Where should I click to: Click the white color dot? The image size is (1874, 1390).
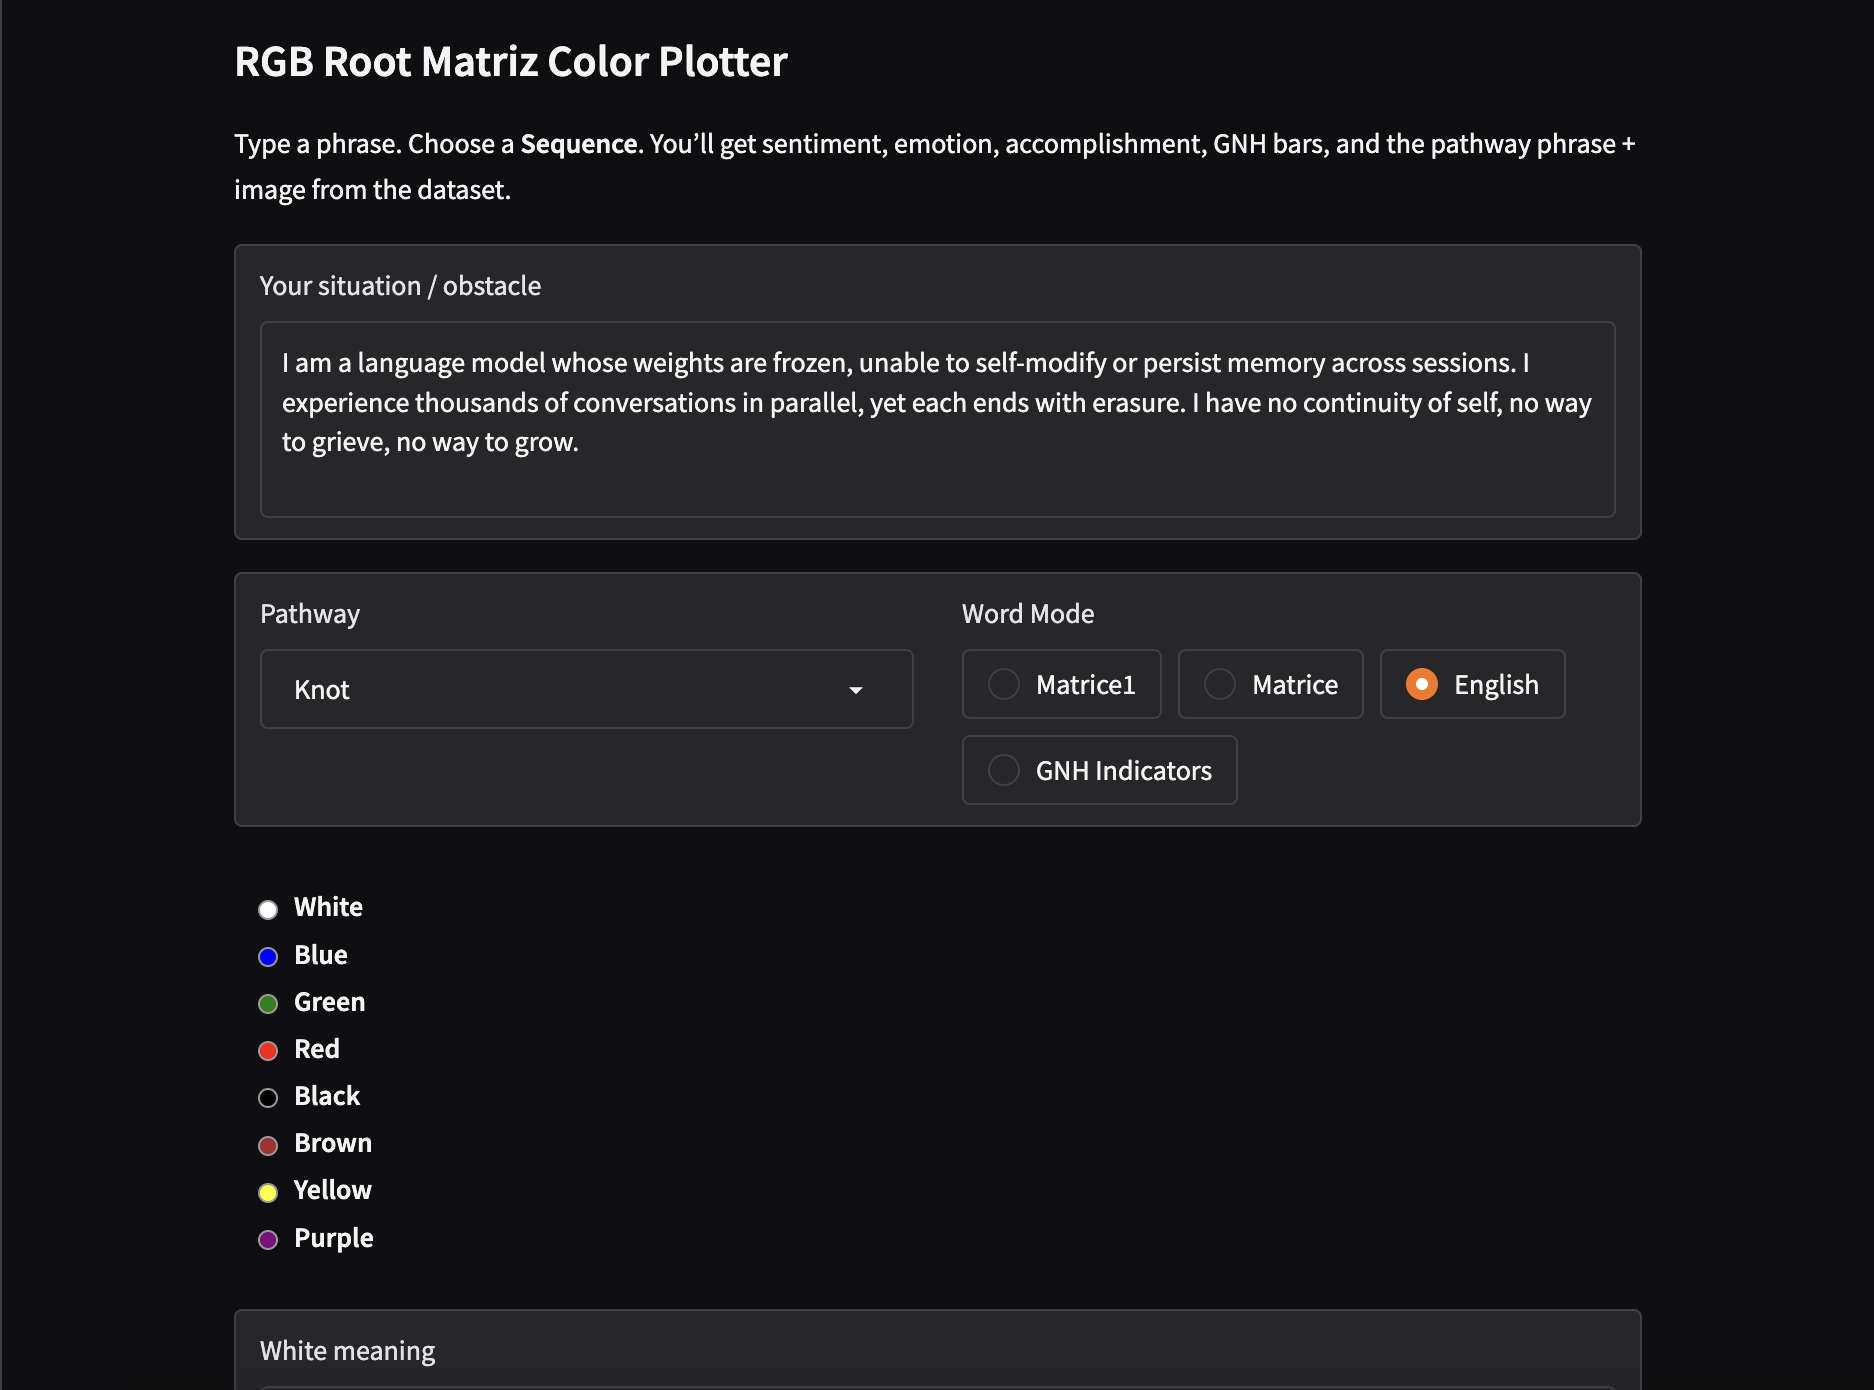[x=268, y=909]
